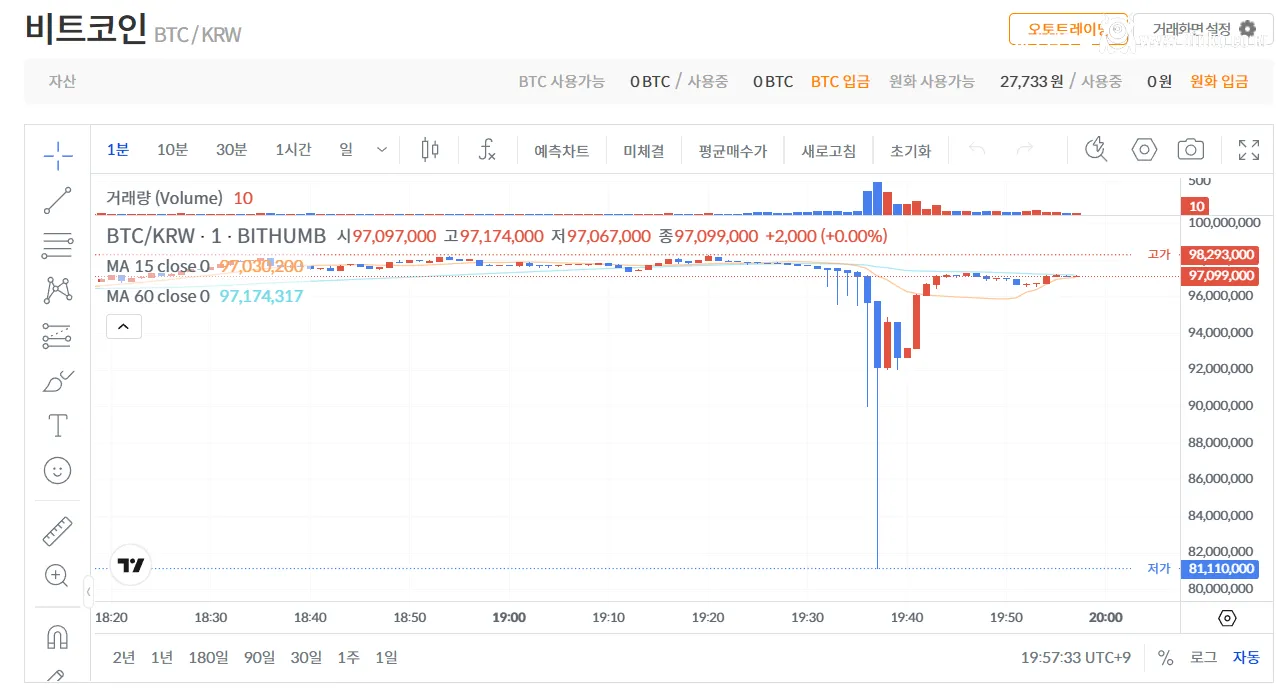Open the 원화 입금 deposit link
This screenshot has height=692, width=1279.
[1219, 81]
